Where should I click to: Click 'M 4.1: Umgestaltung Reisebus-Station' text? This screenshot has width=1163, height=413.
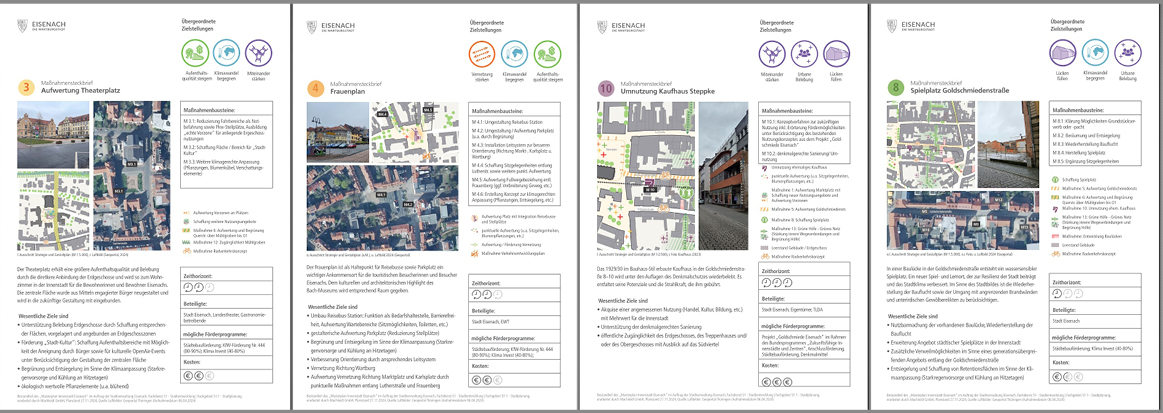tap(505, 120)
